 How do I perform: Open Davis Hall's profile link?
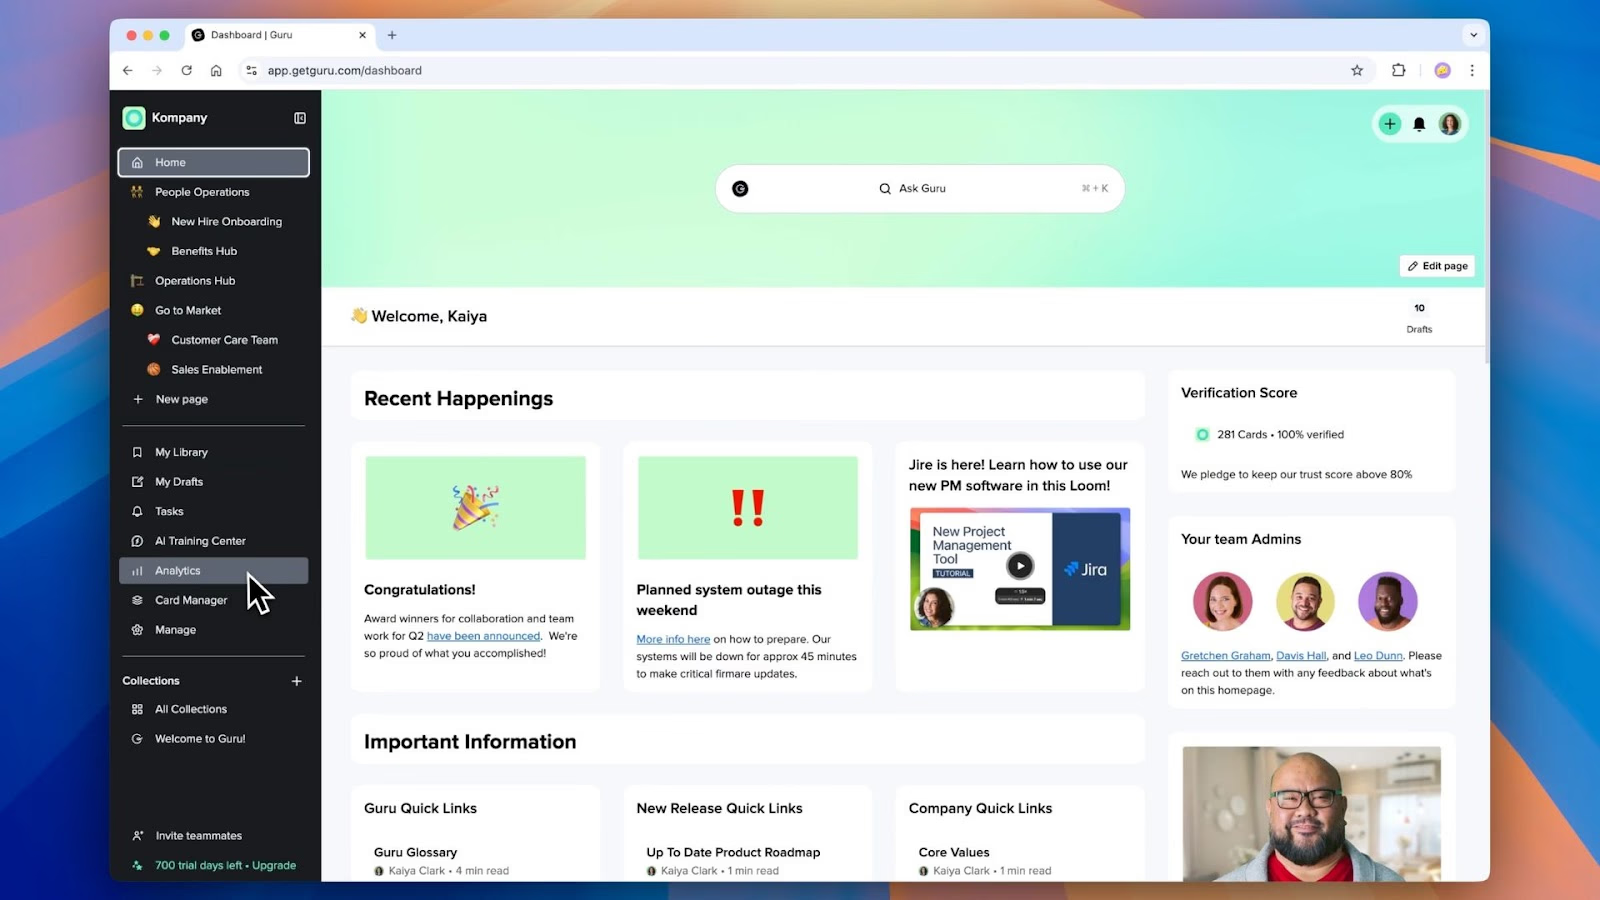(x=1301, y=656)
